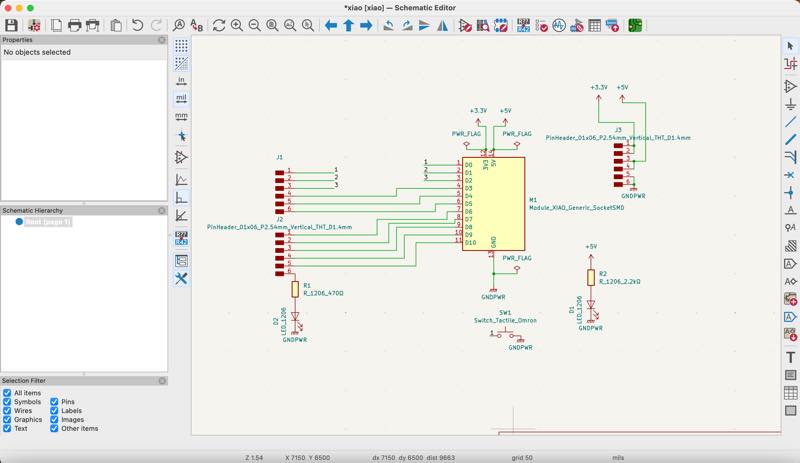Open Find and Replace tool
The width and height of the screenshot is (800, 463).
click(x=196, y=25)
